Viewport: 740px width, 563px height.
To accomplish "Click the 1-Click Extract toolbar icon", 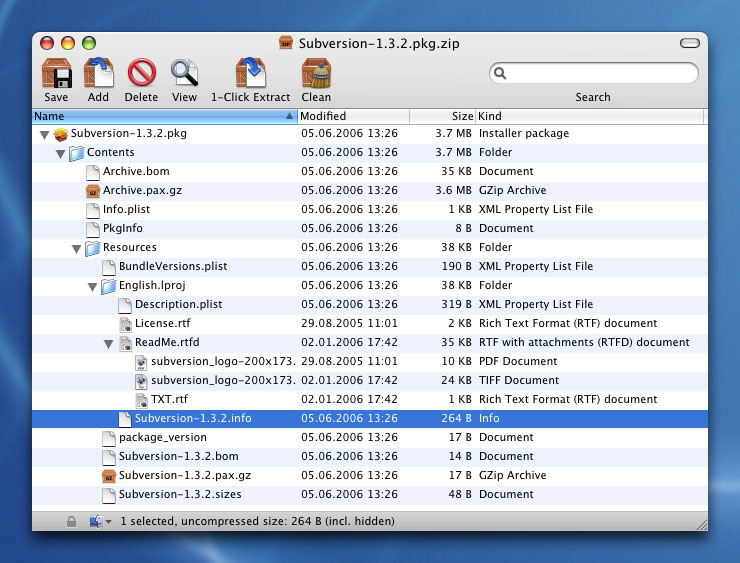I will coord(251,73).
